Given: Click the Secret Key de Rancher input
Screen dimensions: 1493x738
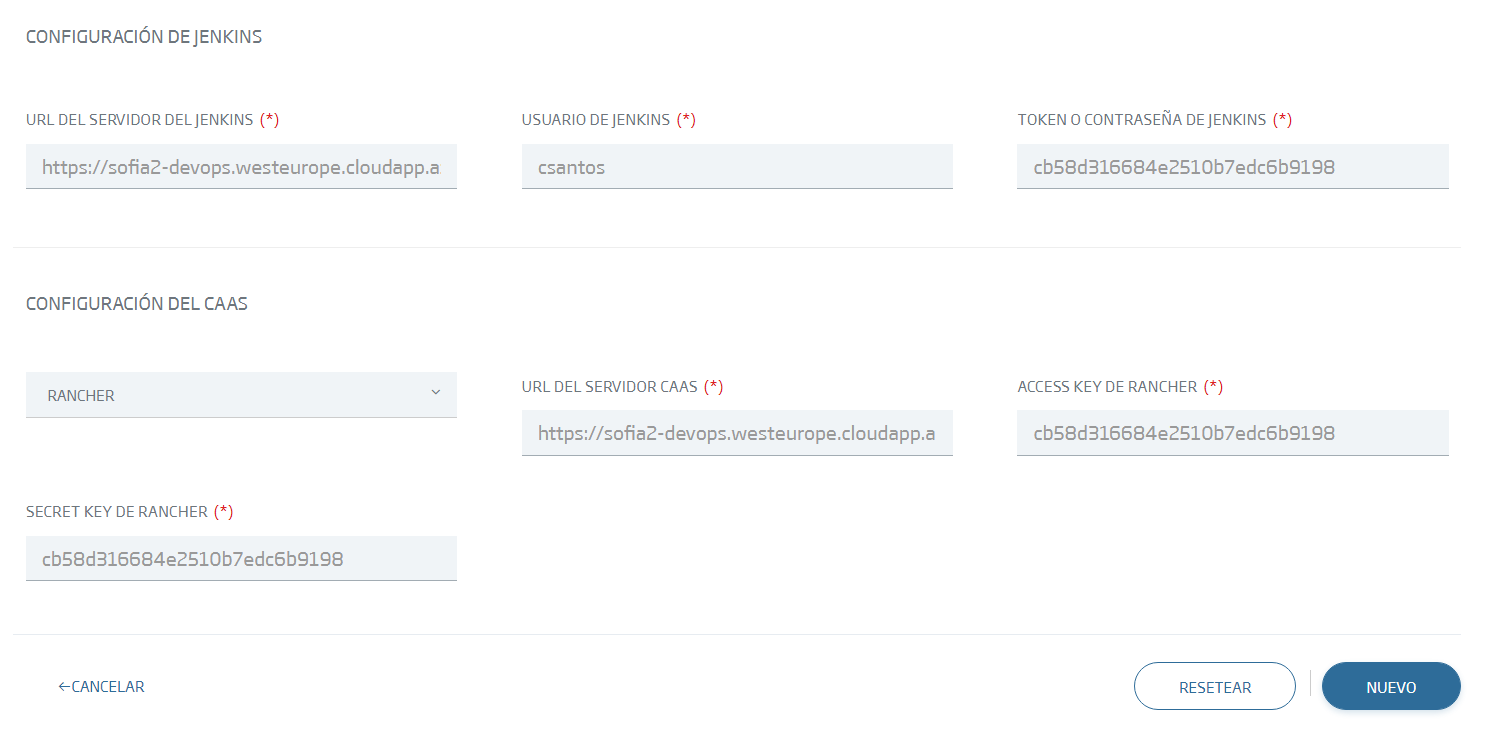Looking at the screenshot, I should click(x=241, y=559).
